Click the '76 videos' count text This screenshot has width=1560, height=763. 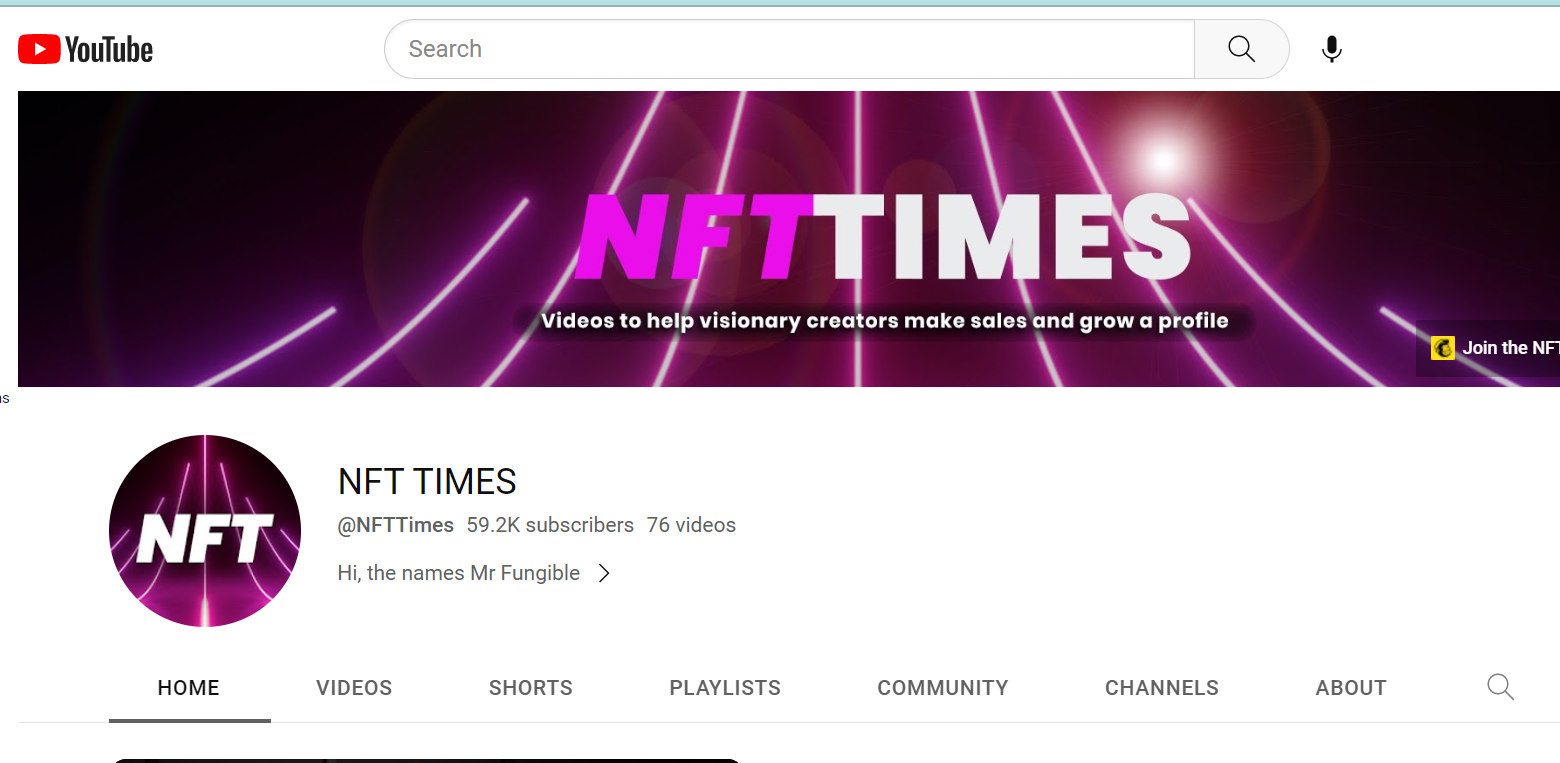691,525
